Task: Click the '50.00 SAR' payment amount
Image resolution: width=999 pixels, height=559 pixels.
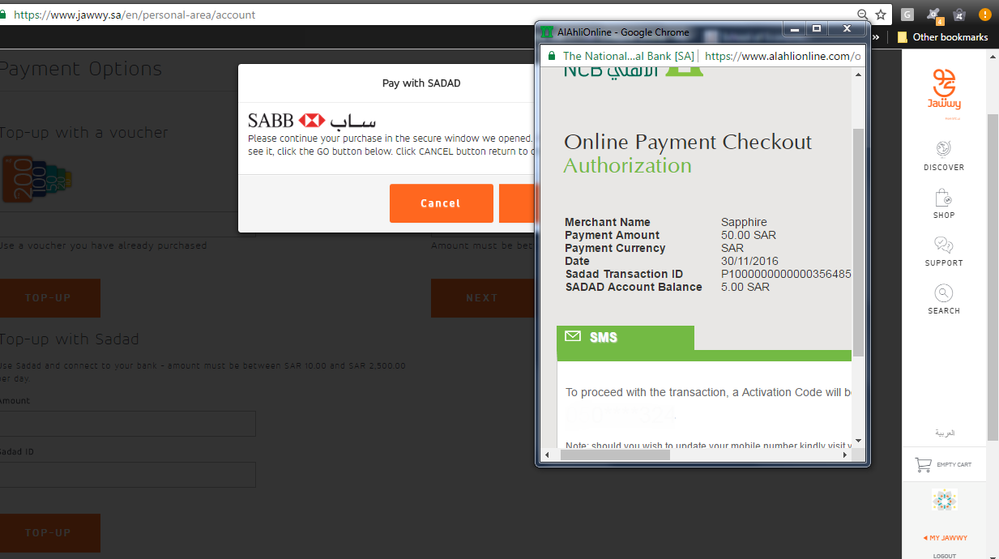Action: [749, 235]
